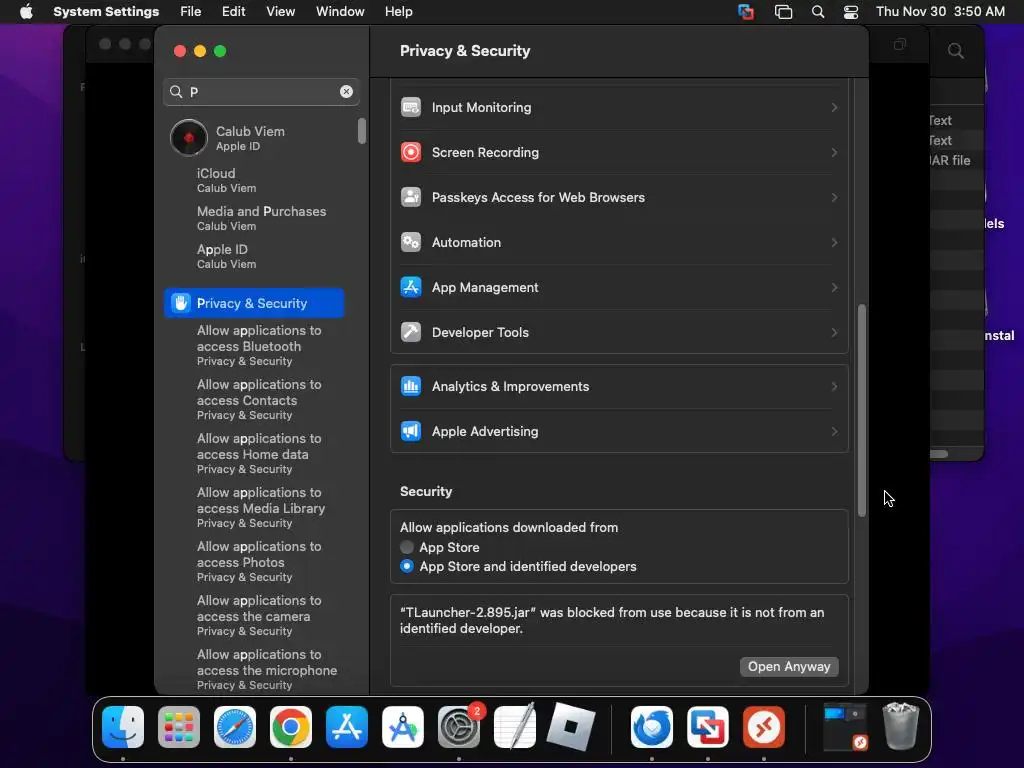
Task: Click the Input Monitoring keyboard icon
Action: click(411, 107)
